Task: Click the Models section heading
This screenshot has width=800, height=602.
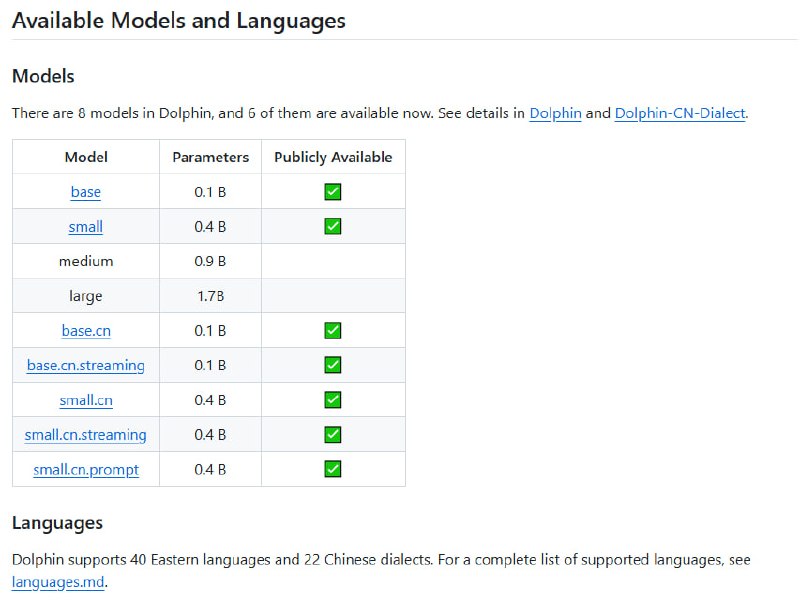Action: tap(43, 76)
